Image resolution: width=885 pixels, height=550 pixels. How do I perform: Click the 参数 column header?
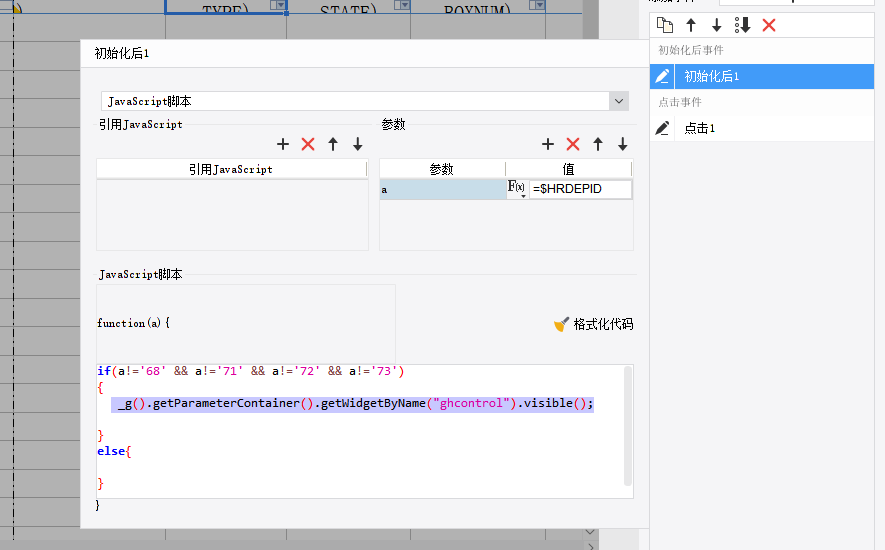pos(442,169)
